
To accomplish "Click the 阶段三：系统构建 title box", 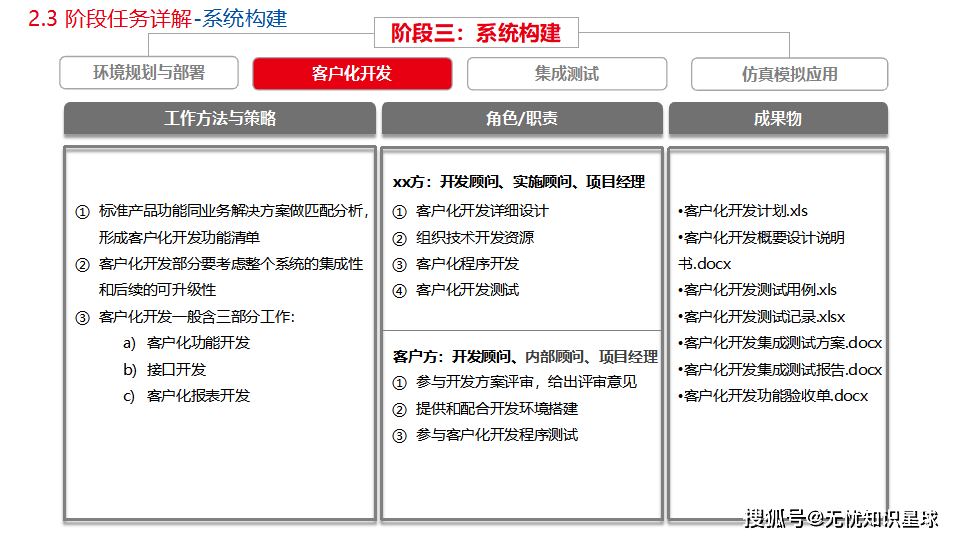I will pos(476,32).
